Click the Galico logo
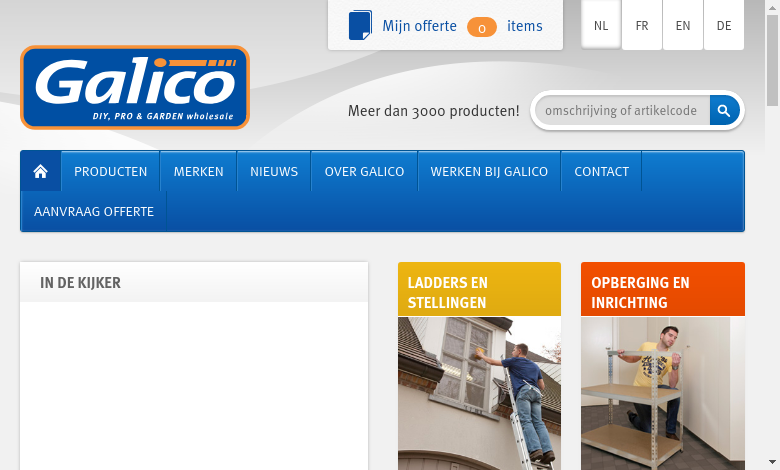 (x=135, y=88)
